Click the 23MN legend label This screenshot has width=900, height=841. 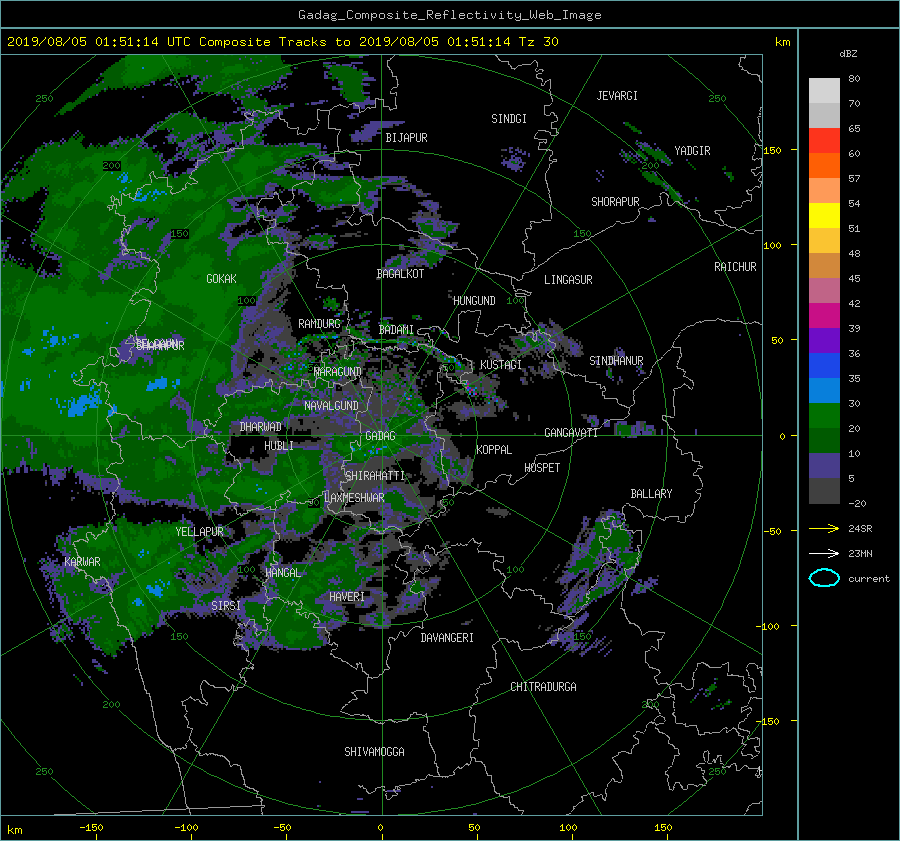[860, 554]
